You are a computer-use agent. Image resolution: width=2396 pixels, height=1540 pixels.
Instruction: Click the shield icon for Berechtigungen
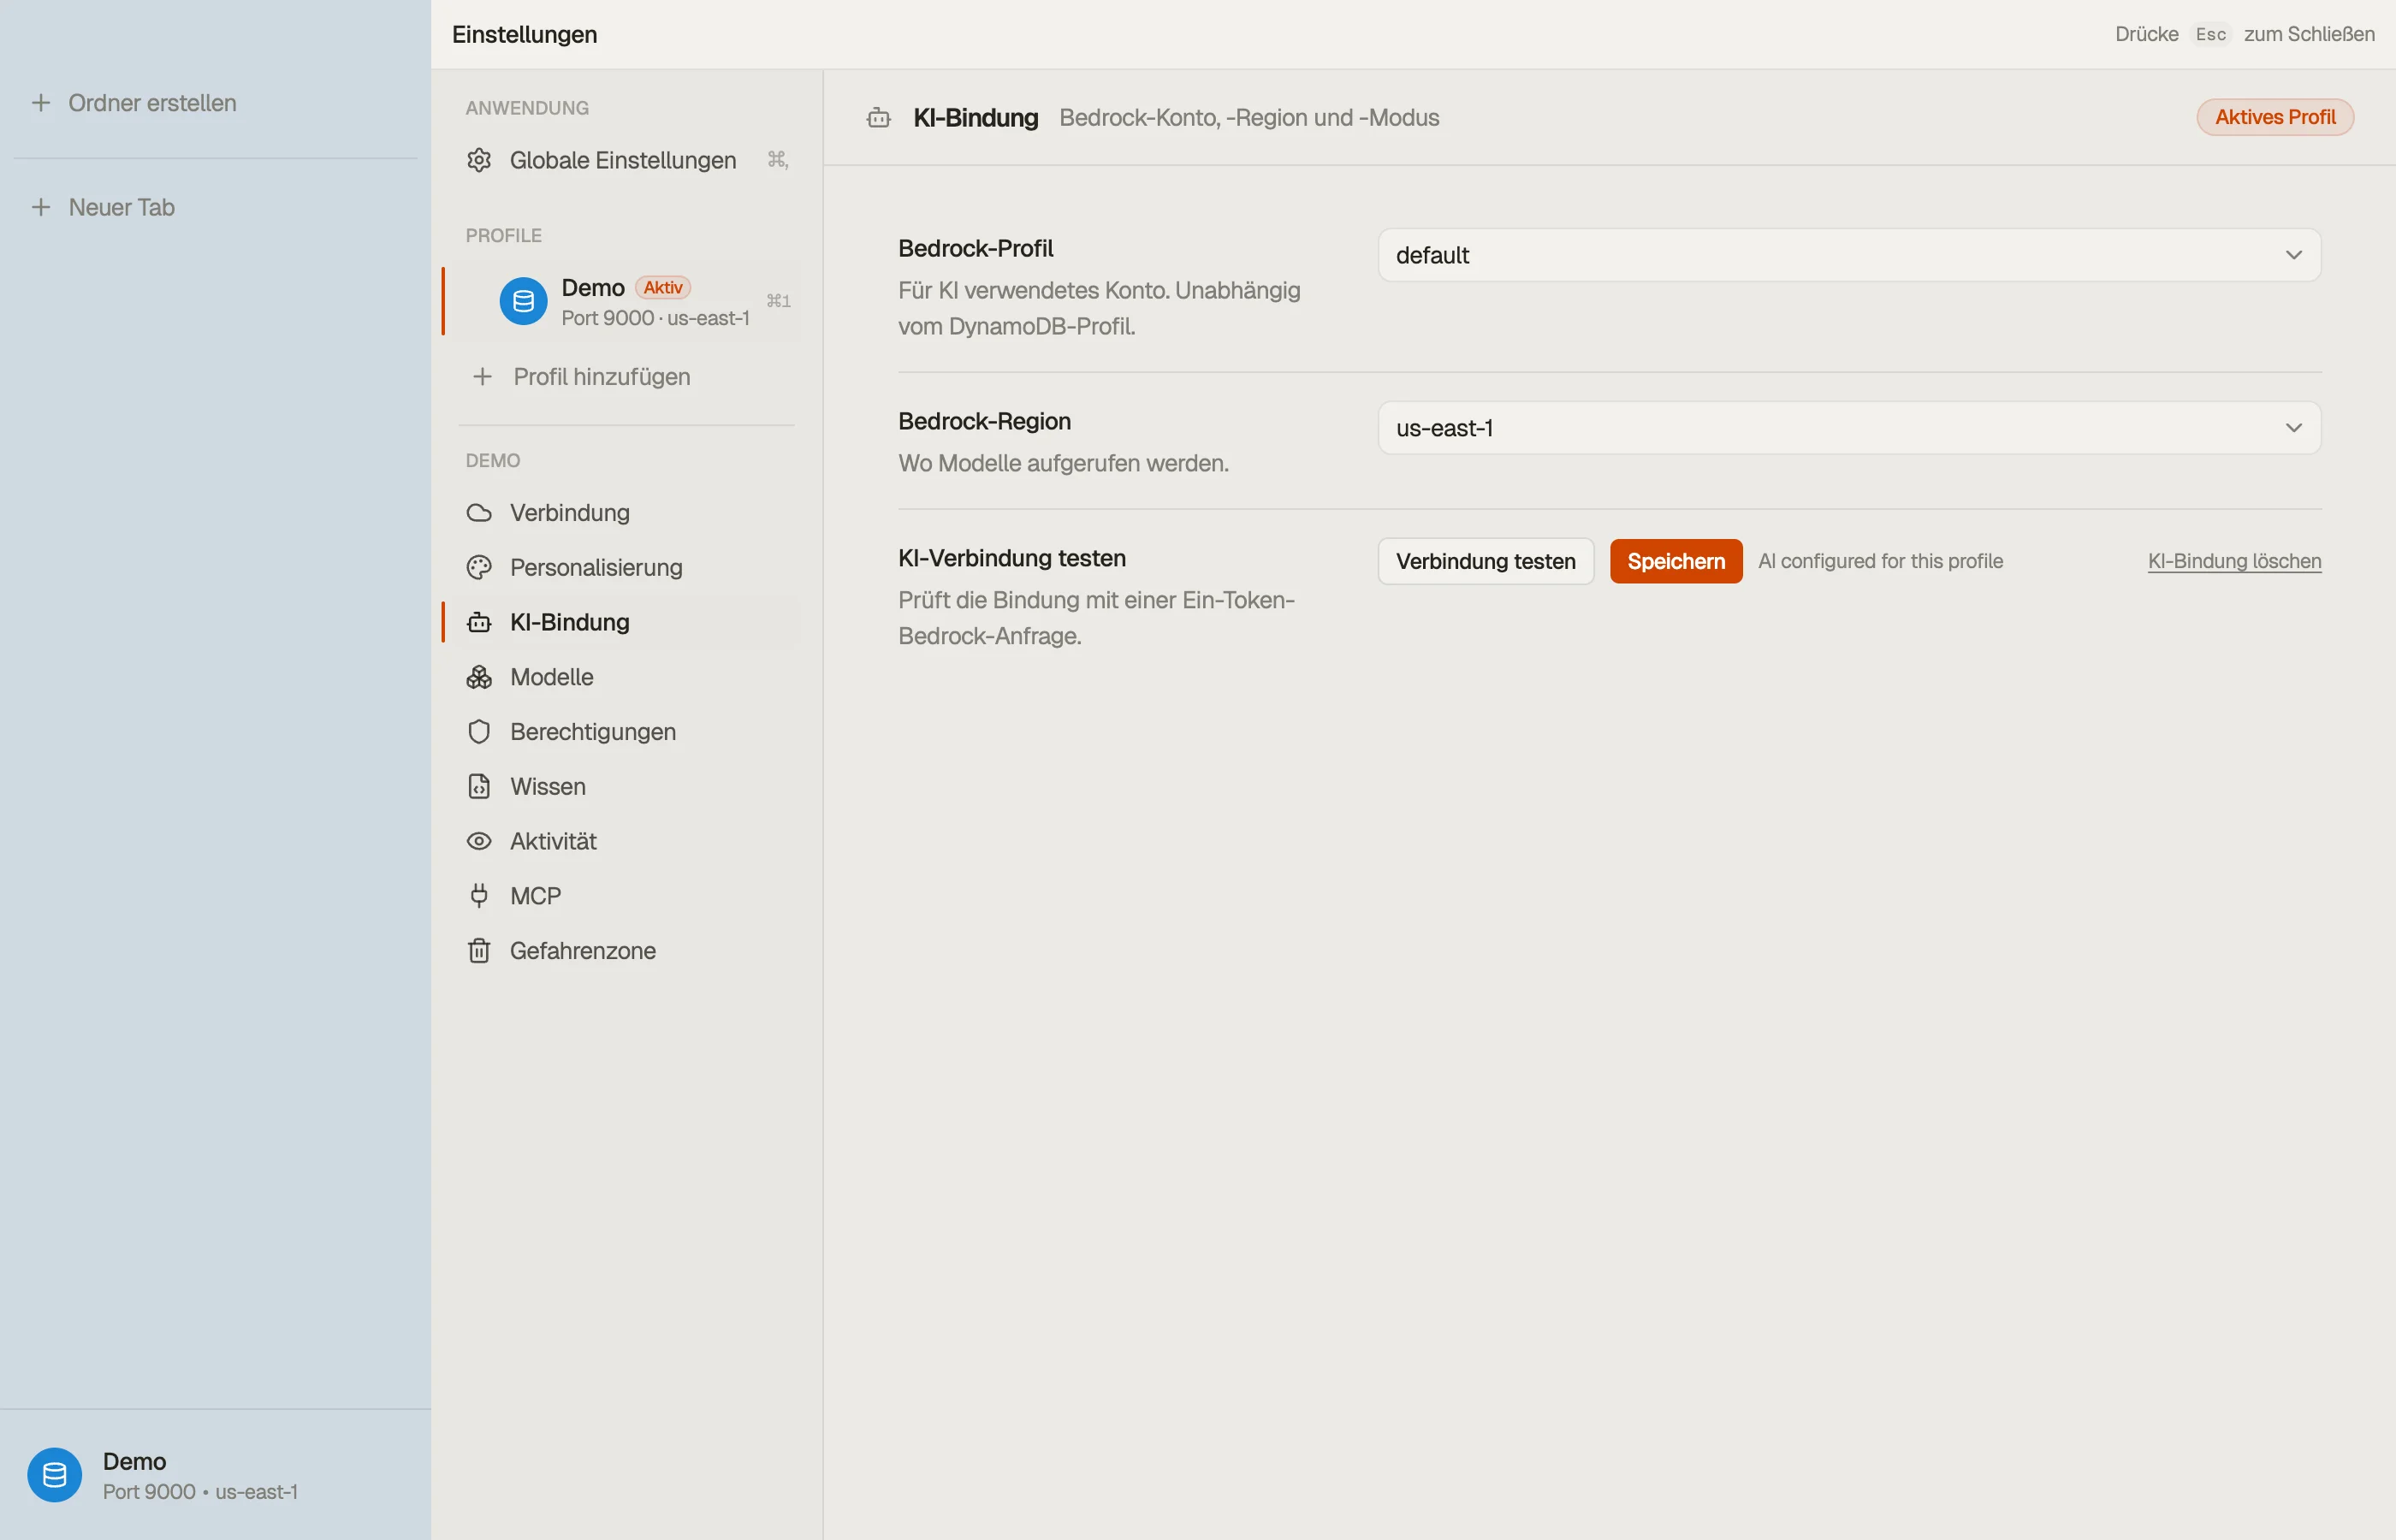pyautogui.click(x=479, y=732)
